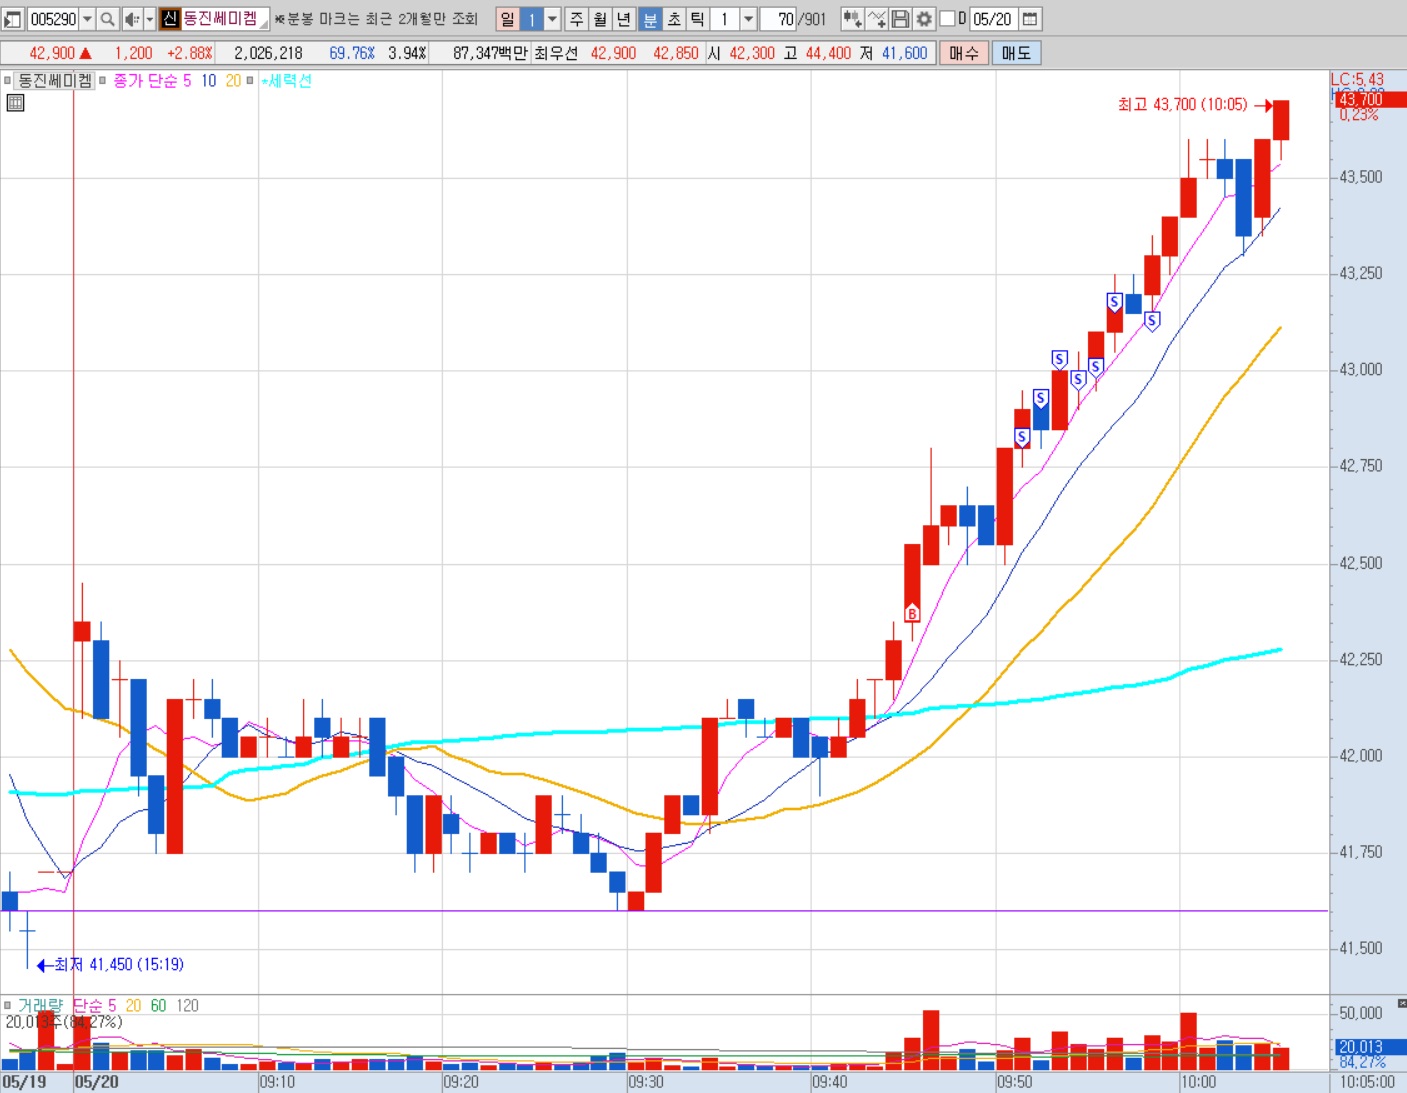
Task: Click the current price 42,900
Action: [x=52, y=53]
